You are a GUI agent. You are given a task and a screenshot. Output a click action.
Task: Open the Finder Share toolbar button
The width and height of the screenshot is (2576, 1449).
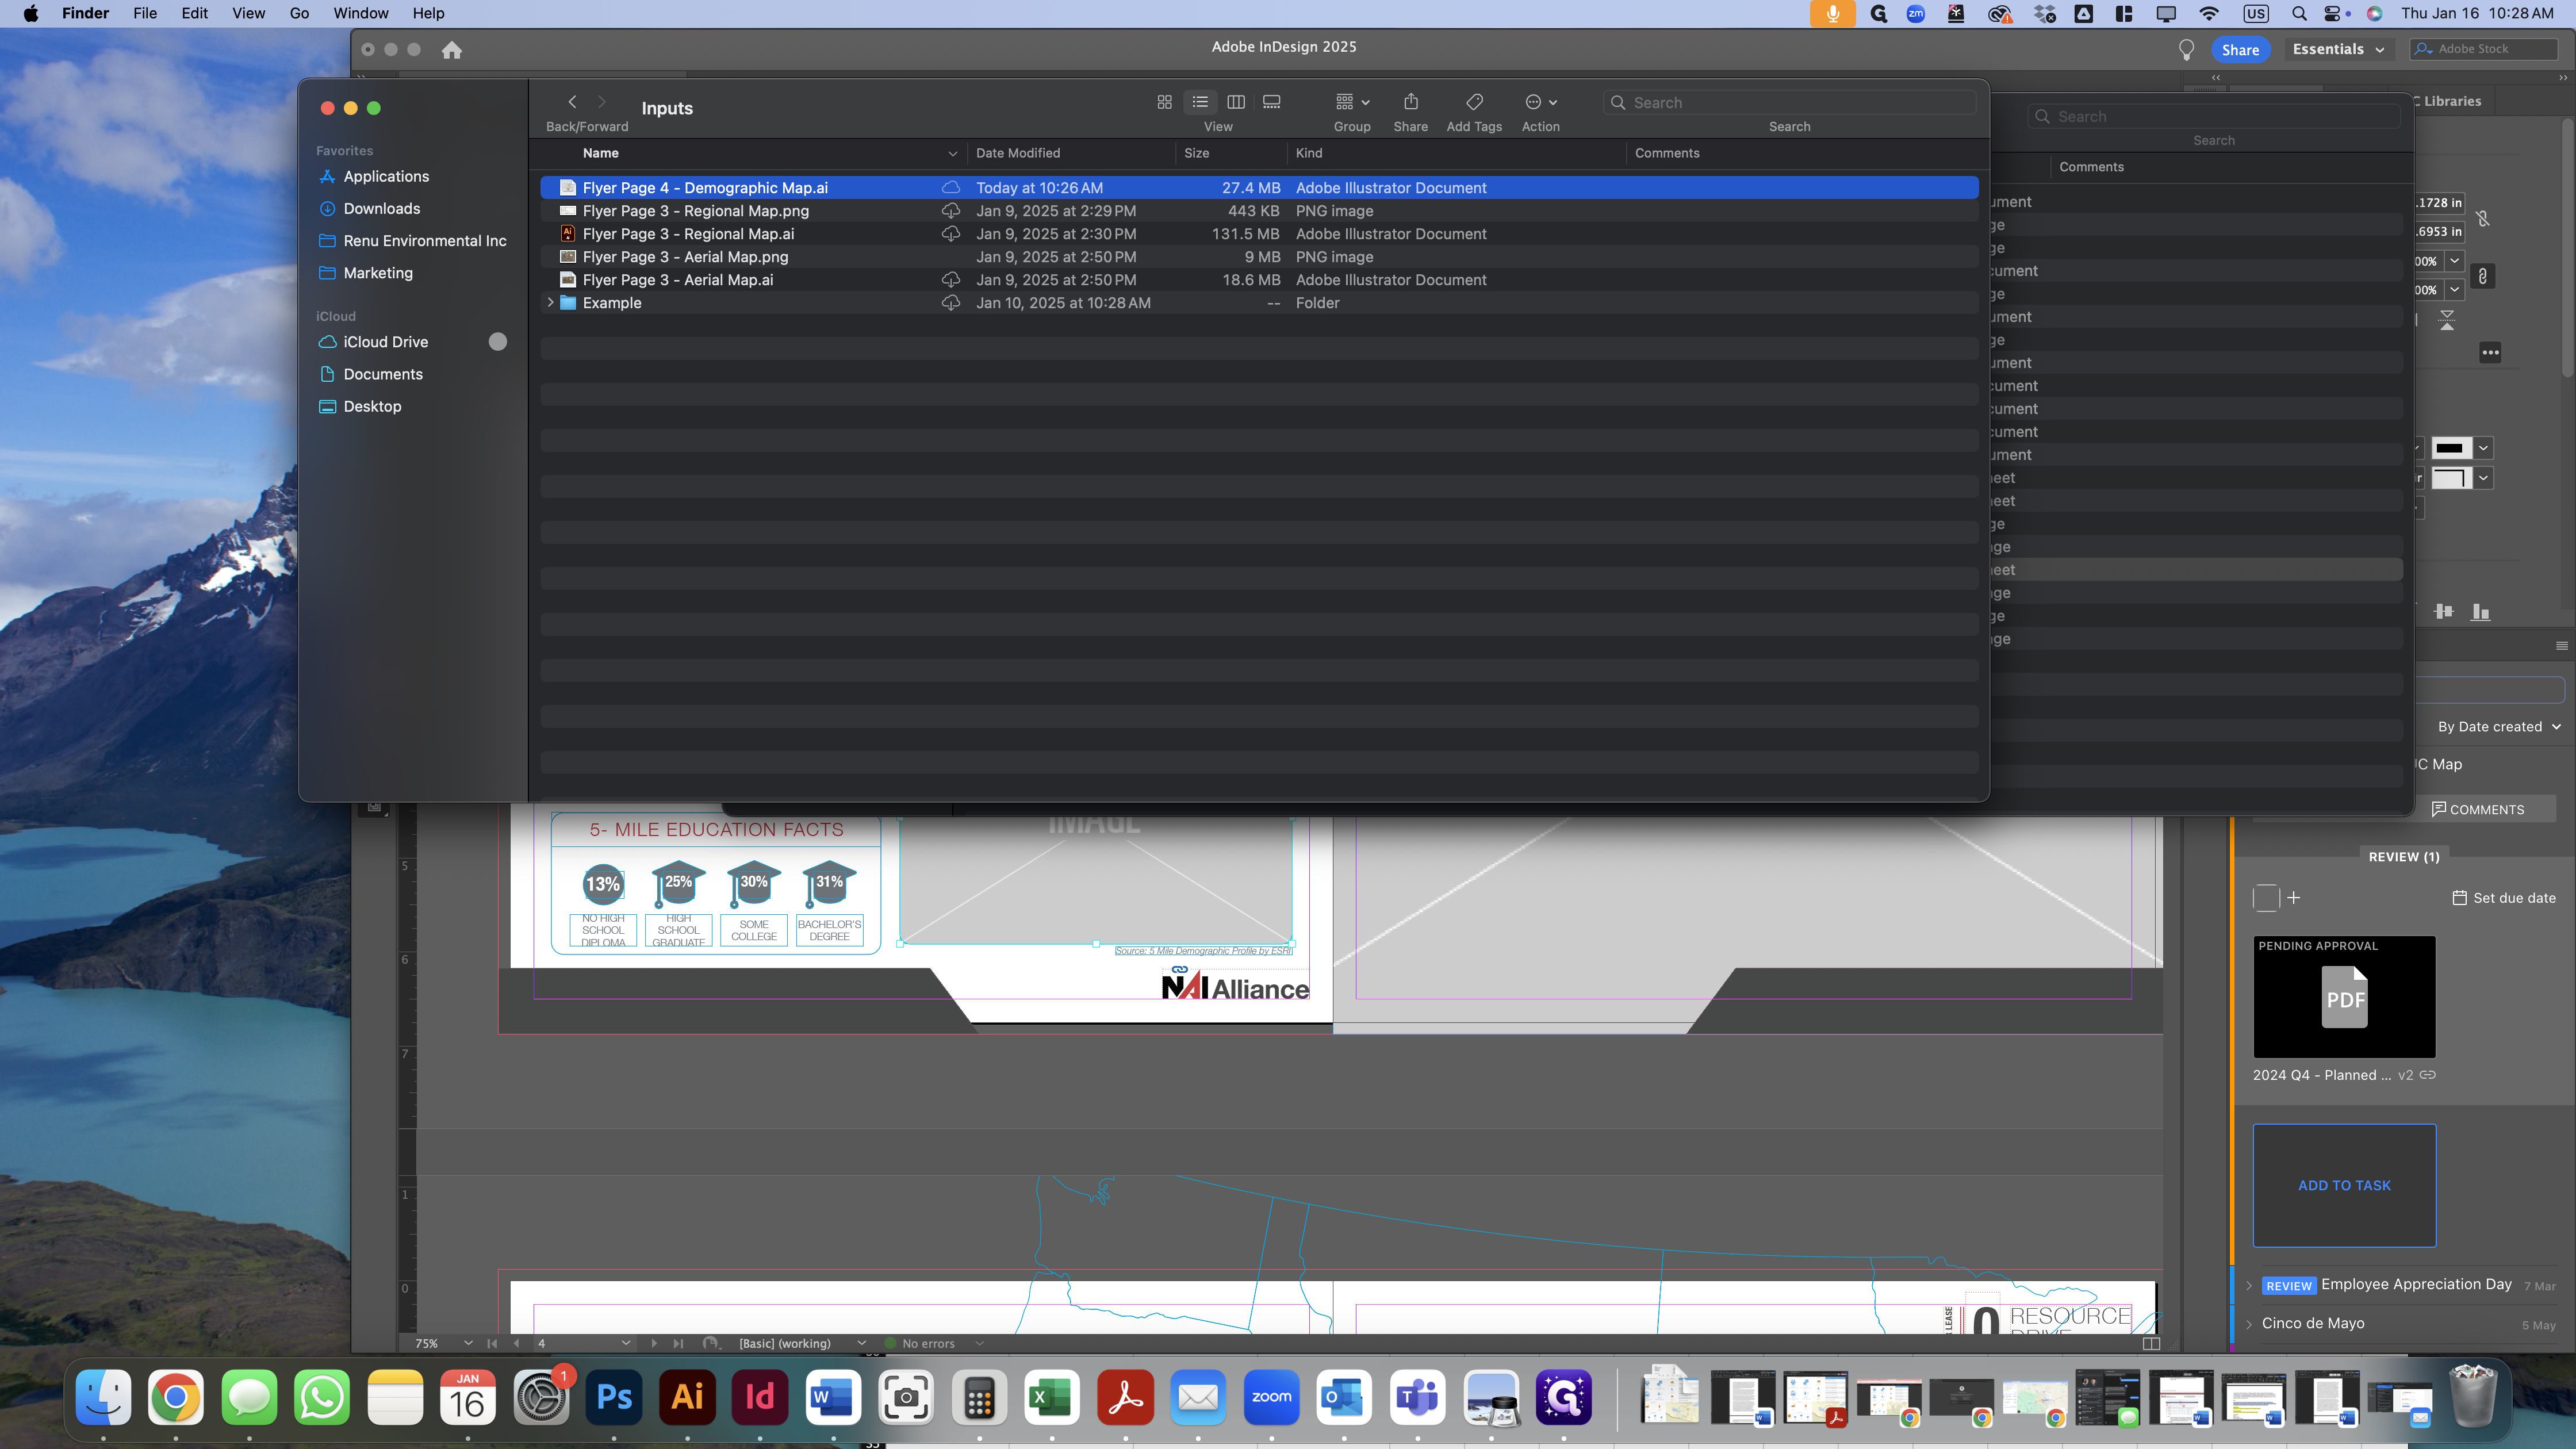pyautogui.click(x=1411, y=102)
